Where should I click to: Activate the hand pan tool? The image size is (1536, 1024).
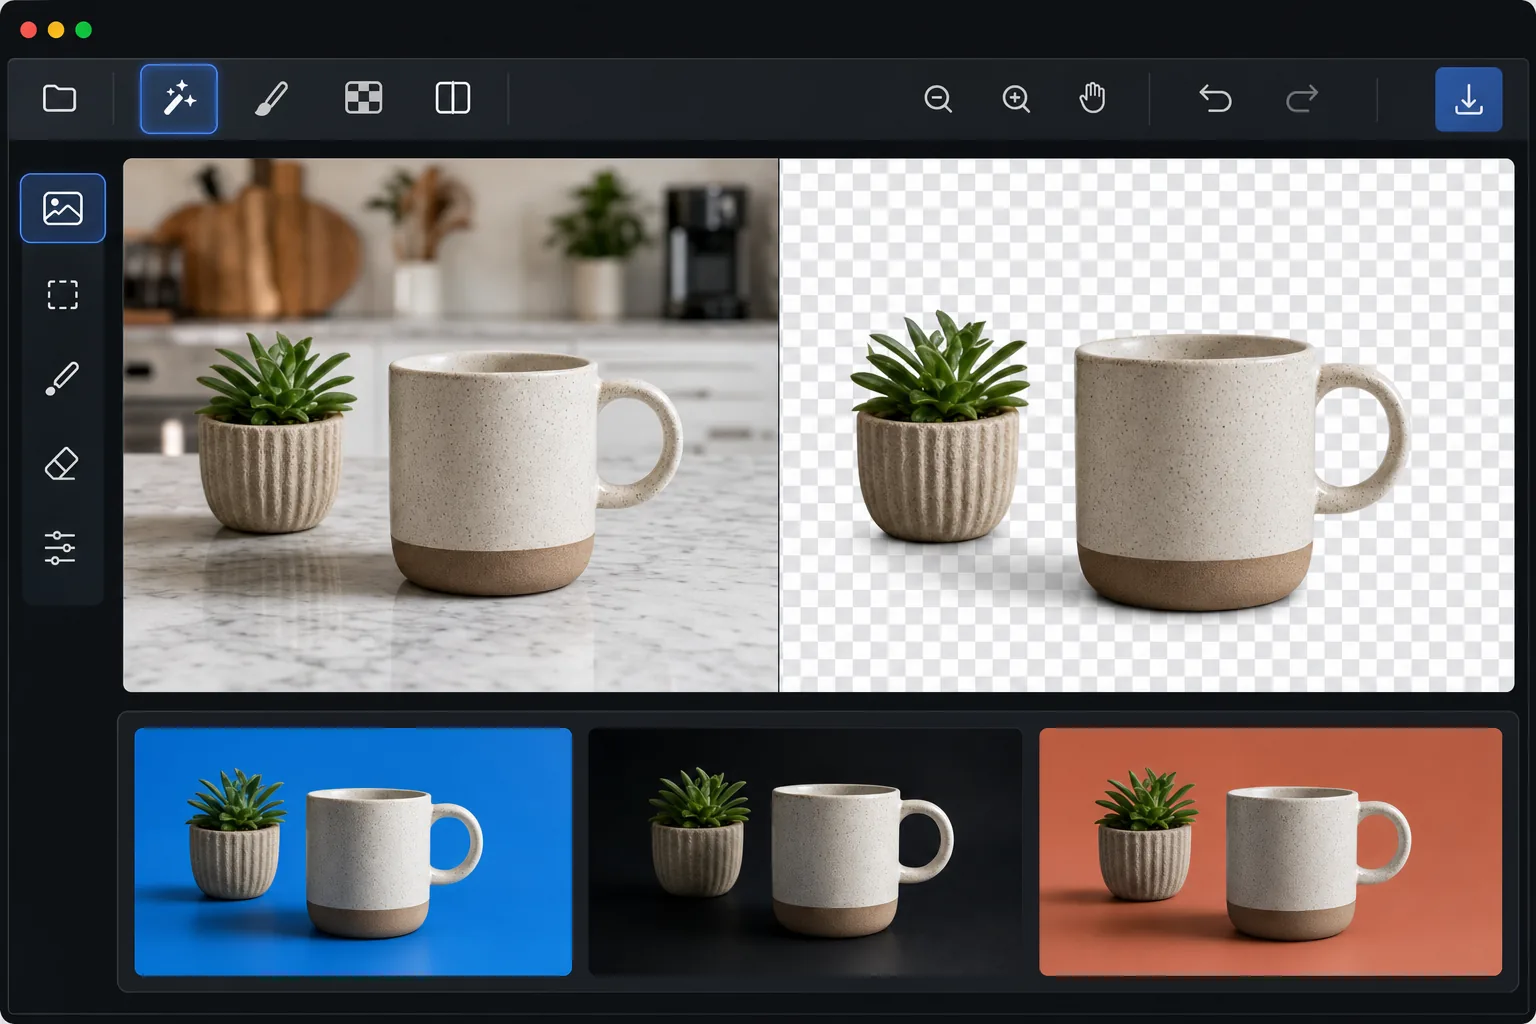point(1093,98)
